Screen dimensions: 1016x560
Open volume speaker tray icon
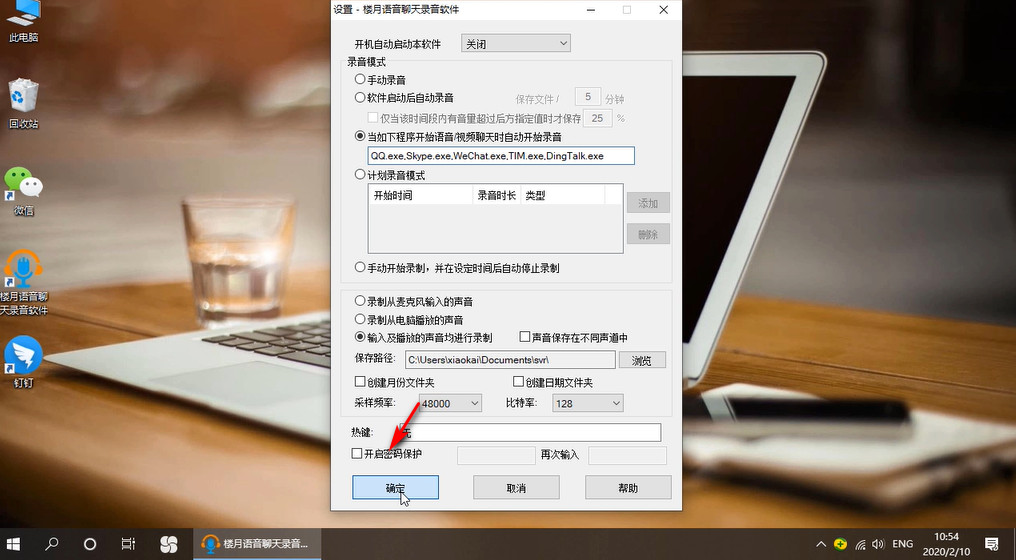click(878, 544)
